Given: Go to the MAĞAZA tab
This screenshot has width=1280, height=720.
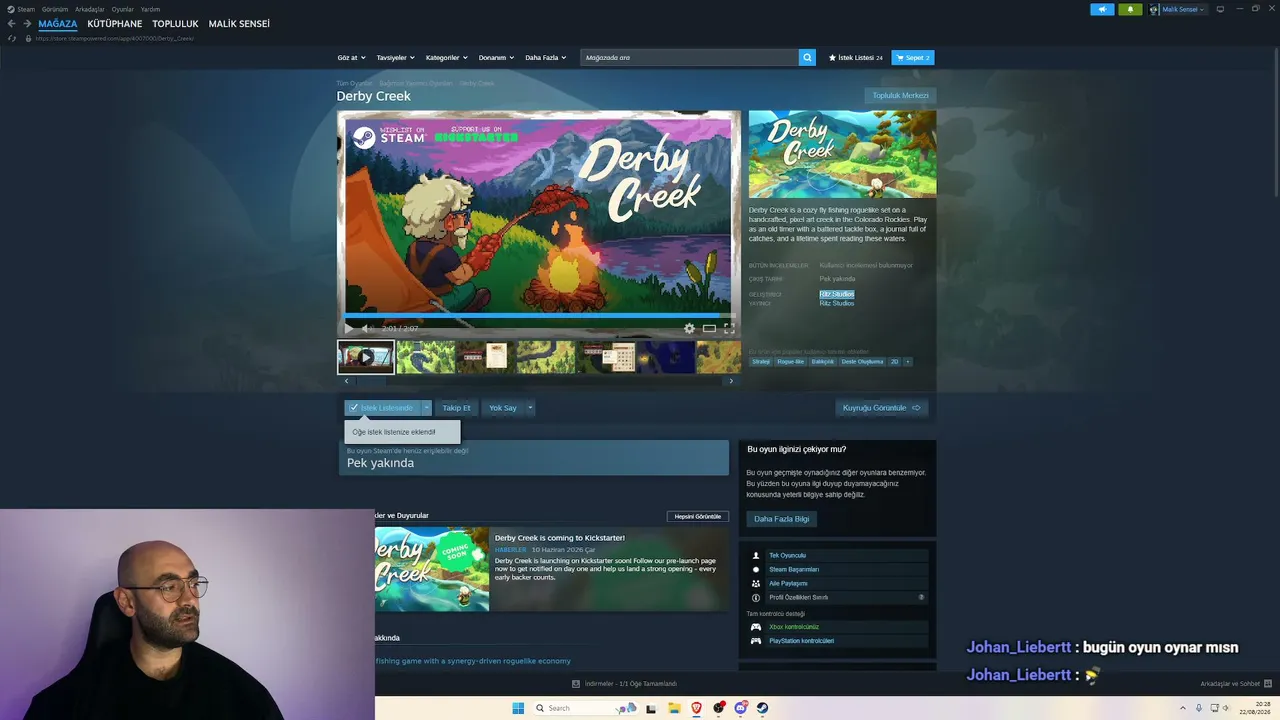Looking at the screenshot, I should tap(58, 24).
